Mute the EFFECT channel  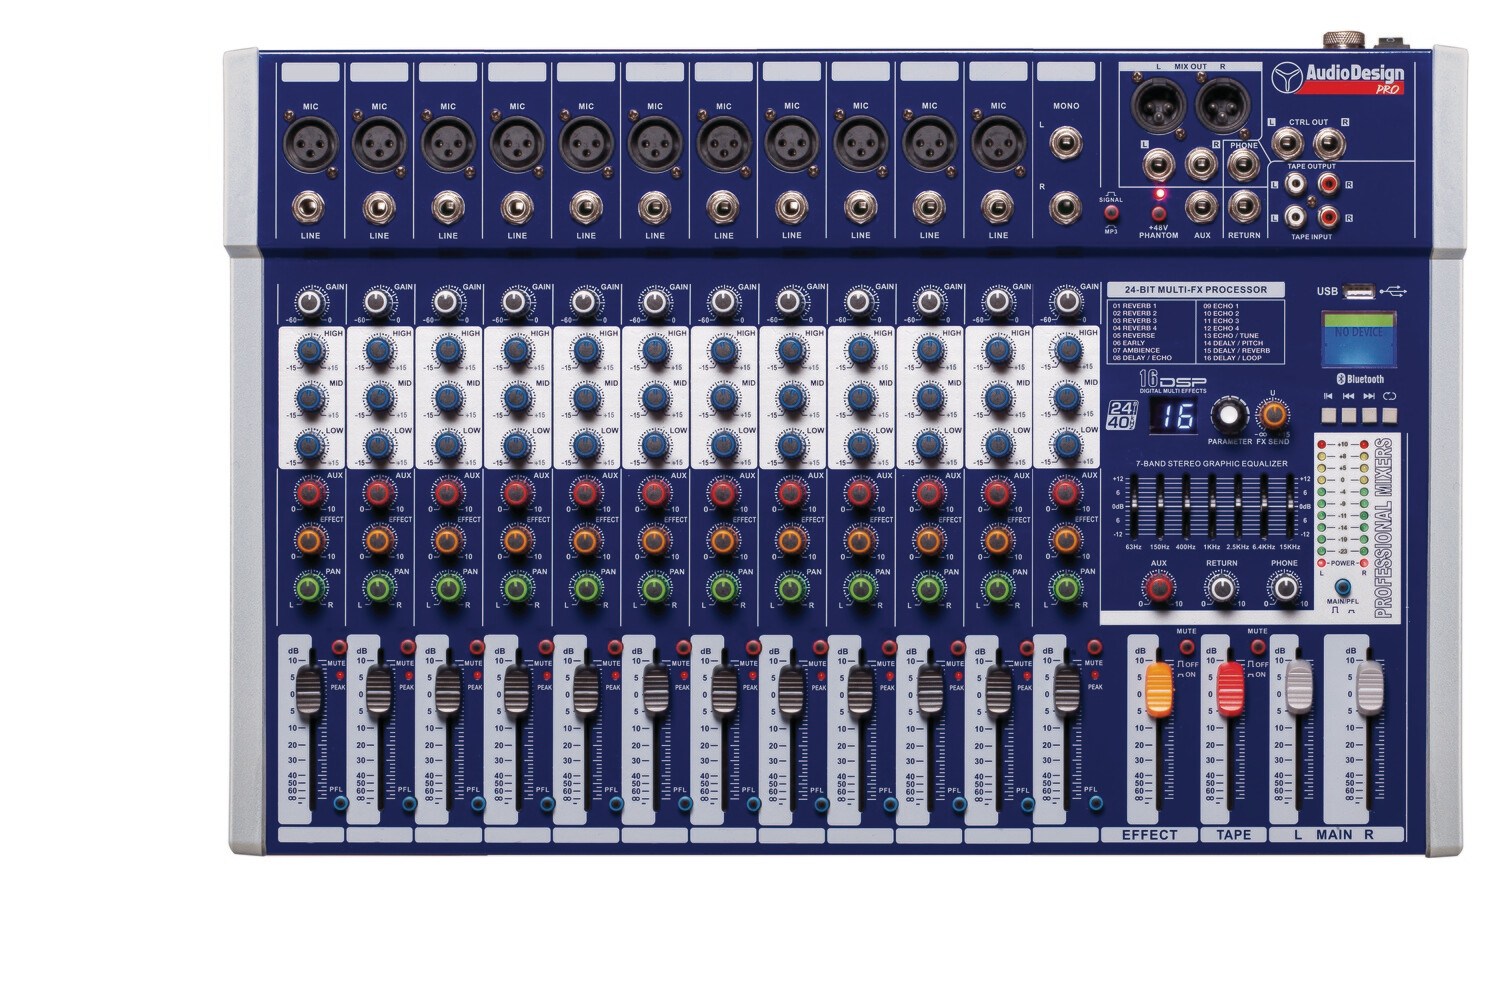[x=1186, y=647]
